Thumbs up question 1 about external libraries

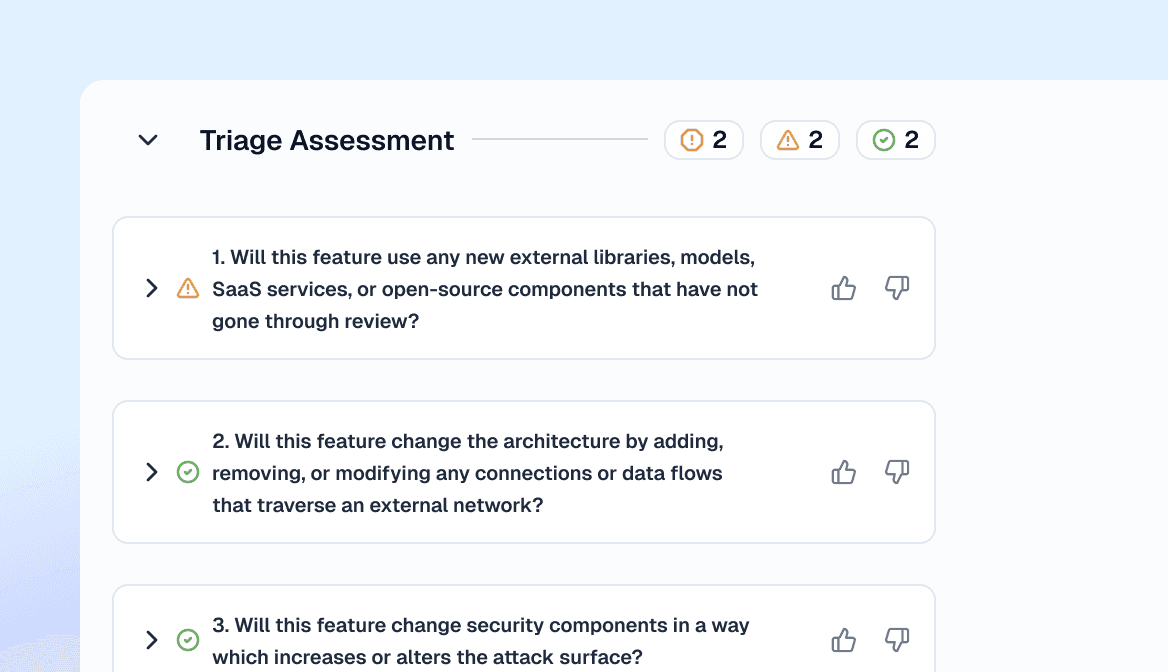click(x=844, y=288)
